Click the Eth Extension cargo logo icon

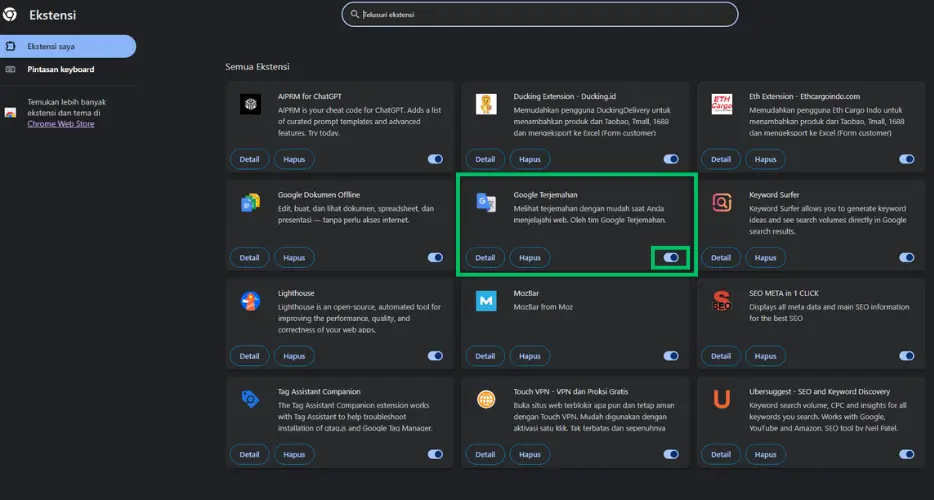pyautogui.click(x=721, y=104)
